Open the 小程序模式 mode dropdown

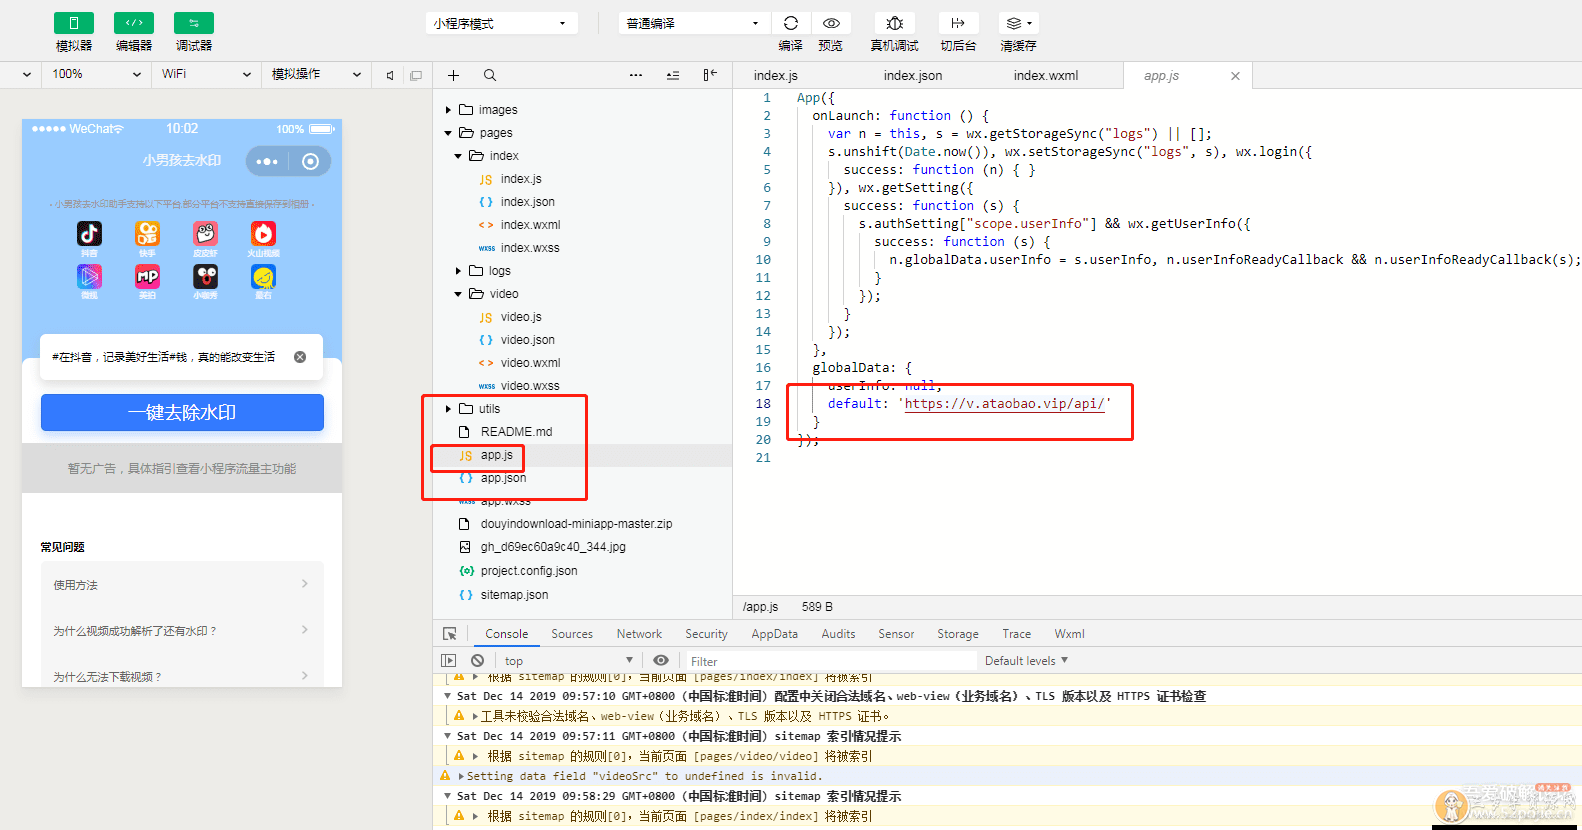(x=500, y=23)
